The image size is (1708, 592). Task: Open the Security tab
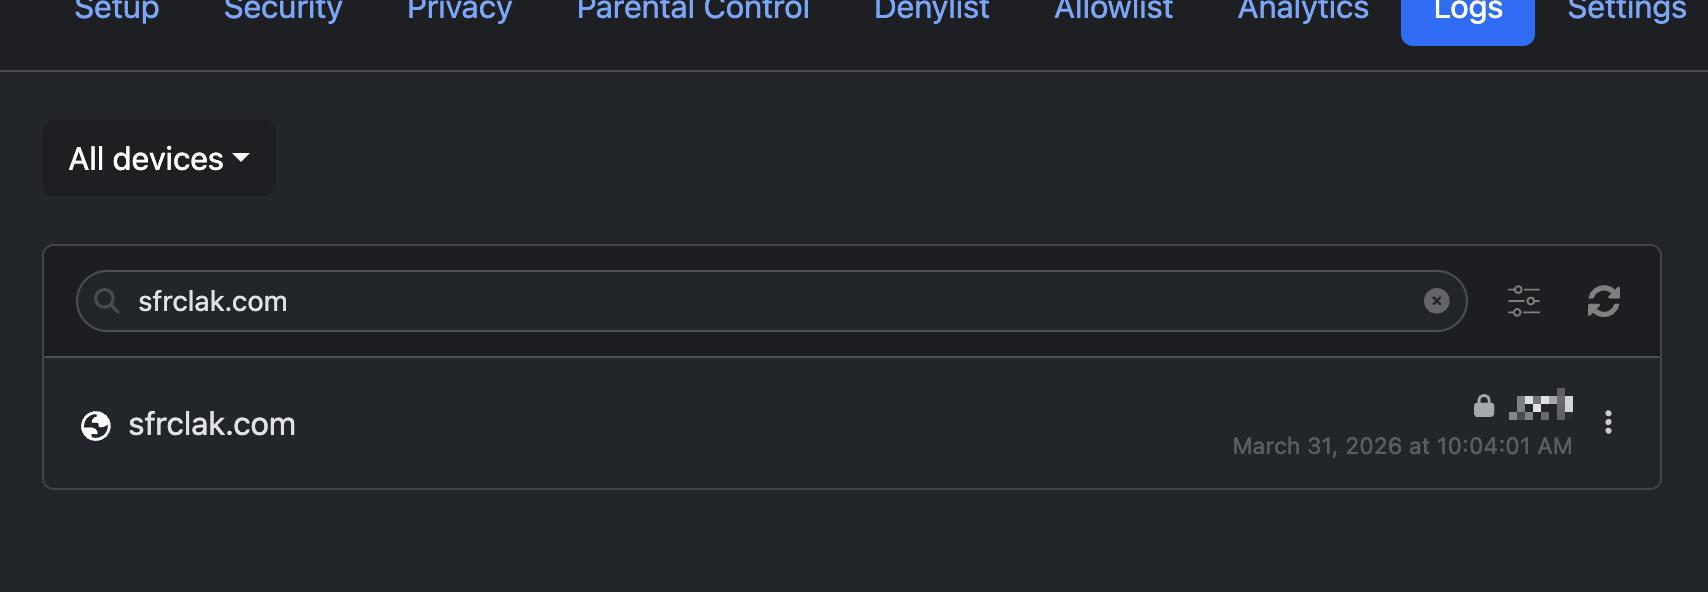click(x=283, y=12)
